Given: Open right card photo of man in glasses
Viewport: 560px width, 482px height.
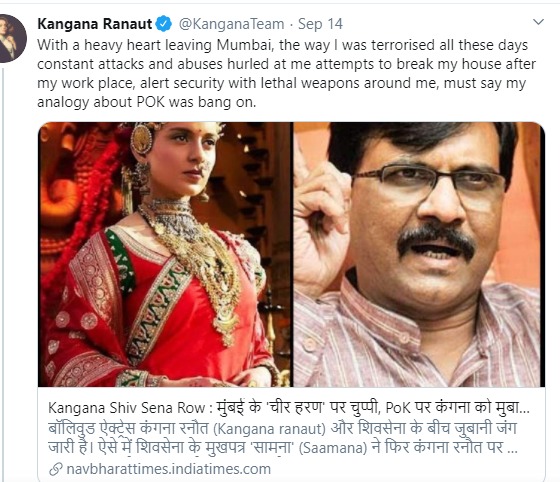Looking at the screenshot, I should (419, 254).
